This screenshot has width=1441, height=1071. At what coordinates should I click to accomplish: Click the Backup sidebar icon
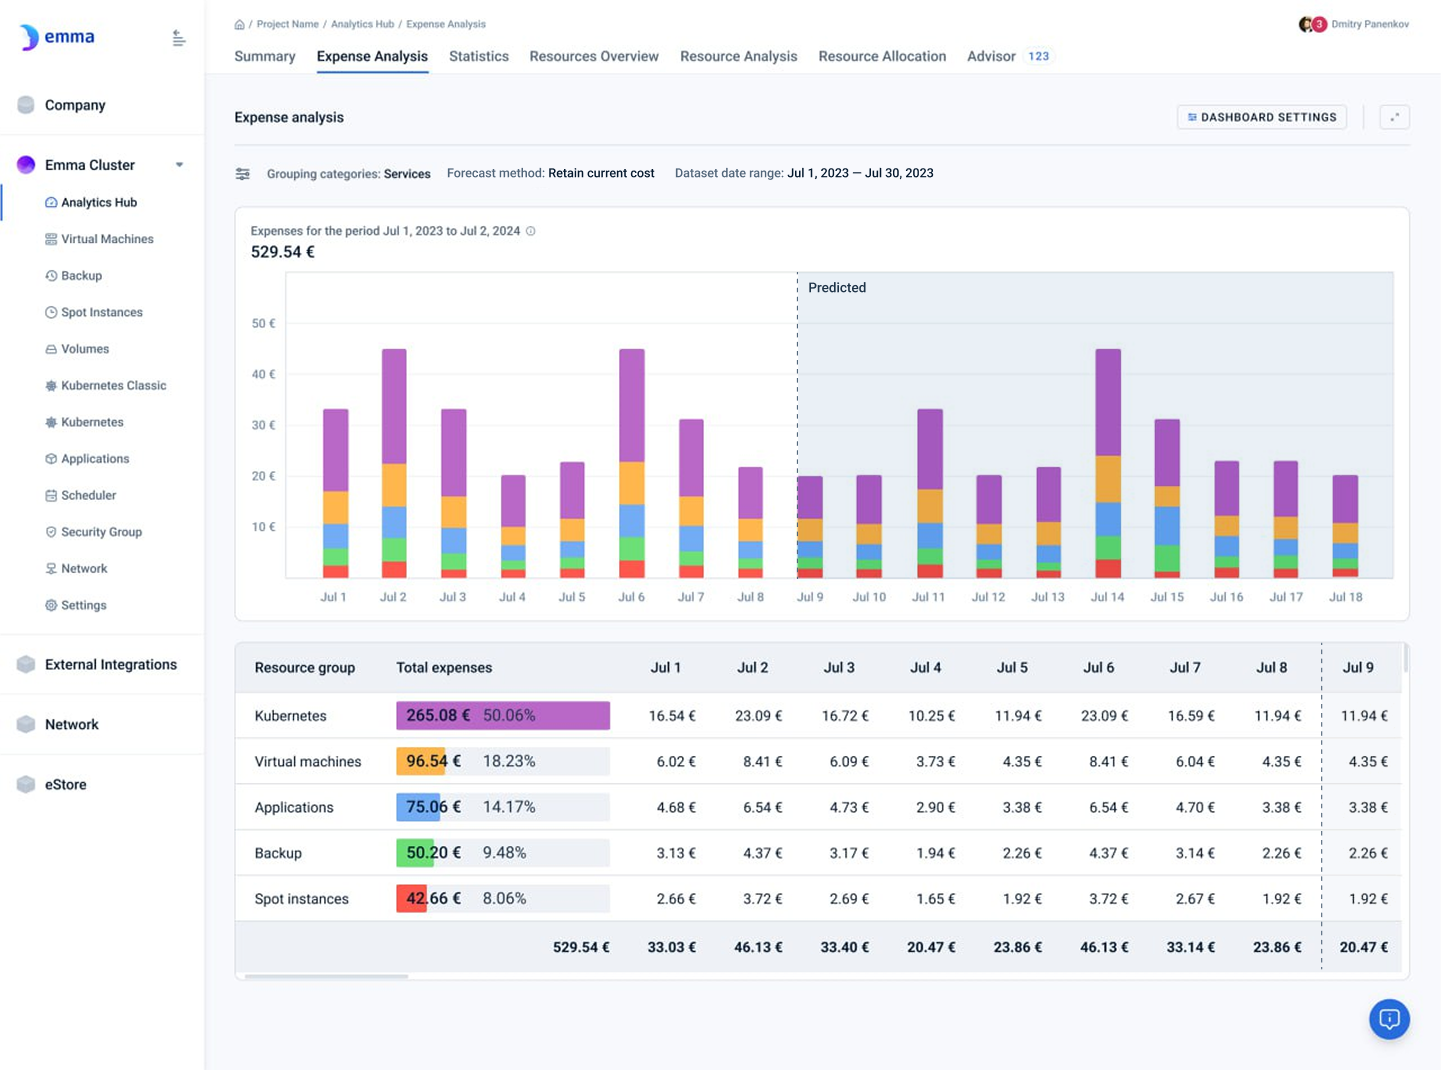click(51, 276)
